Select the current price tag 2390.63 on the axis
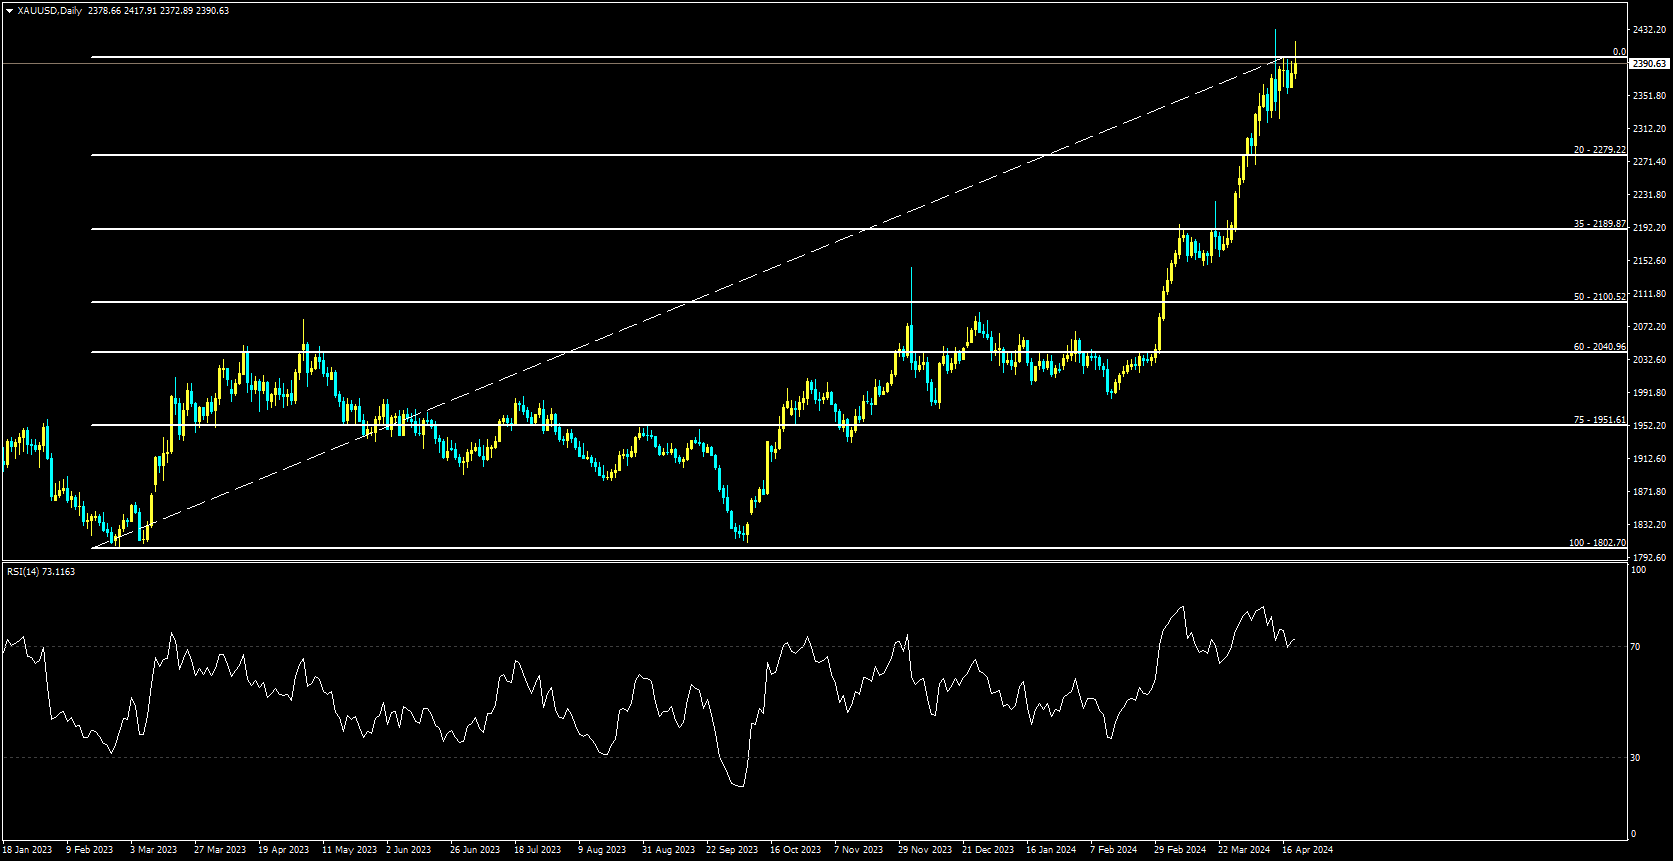1673x861 pixels. point(1649,63)
